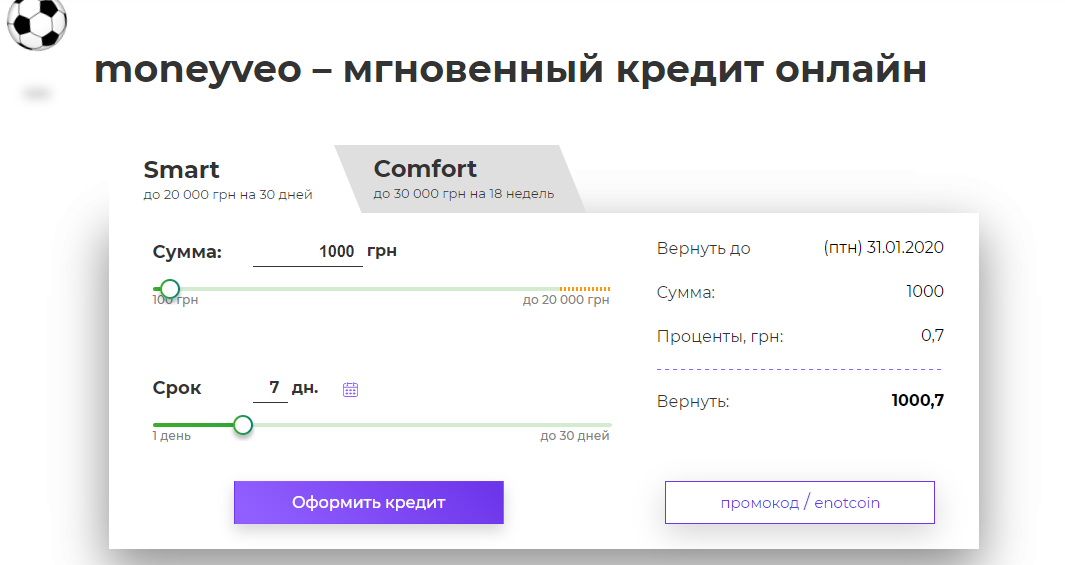Click the soccer ball icon
The image size is (1065, 565).
[x=36, y=22]
